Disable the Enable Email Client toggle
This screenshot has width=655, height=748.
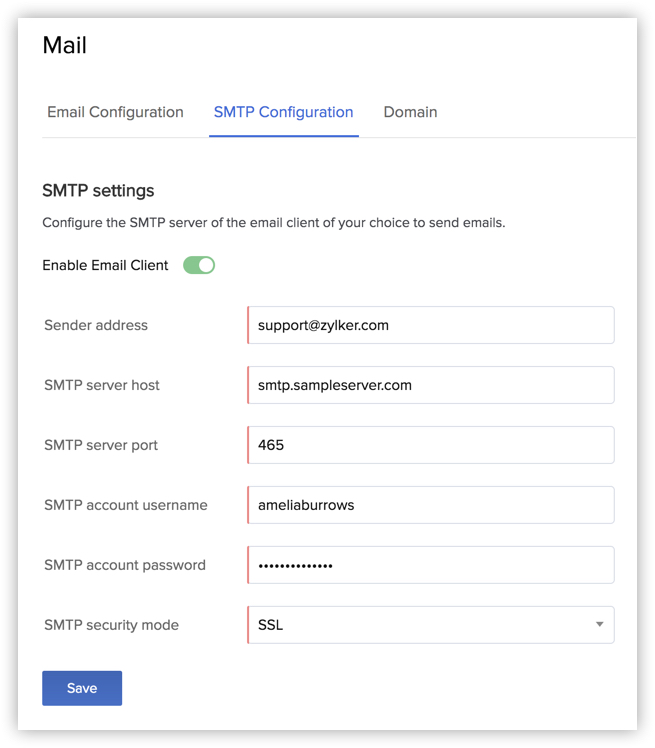tap(199, 265)
